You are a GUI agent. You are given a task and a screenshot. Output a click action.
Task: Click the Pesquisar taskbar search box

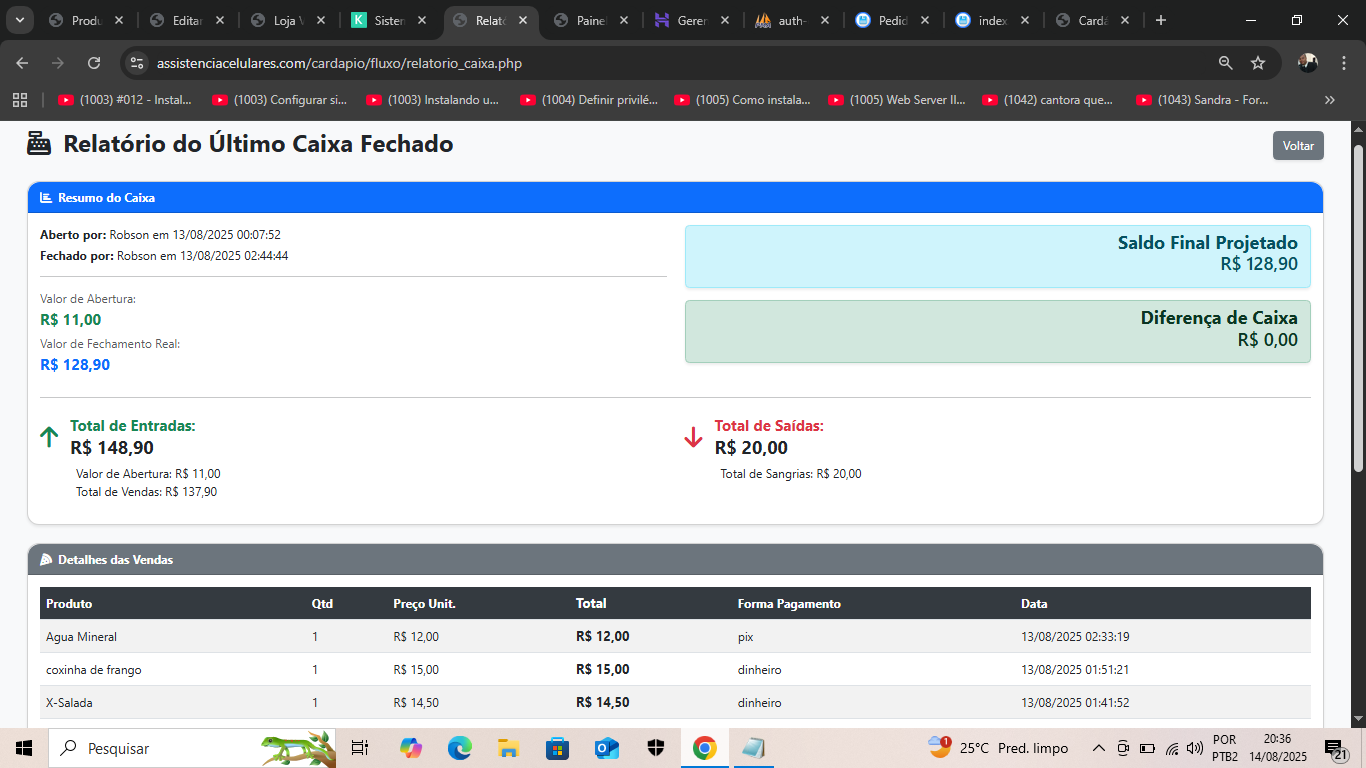coord(193,748)
